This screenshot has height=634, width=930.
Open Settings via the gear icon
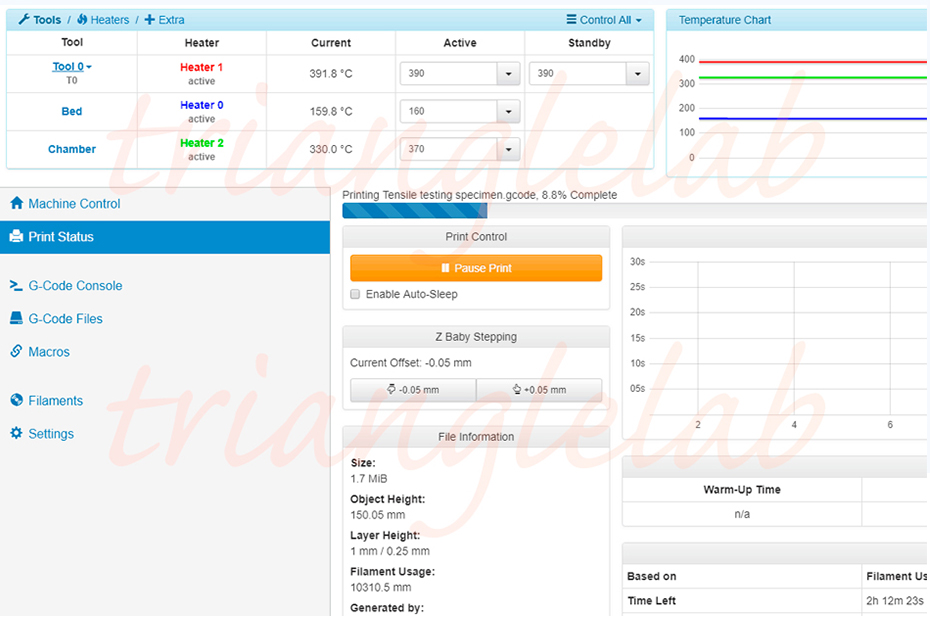16,434
